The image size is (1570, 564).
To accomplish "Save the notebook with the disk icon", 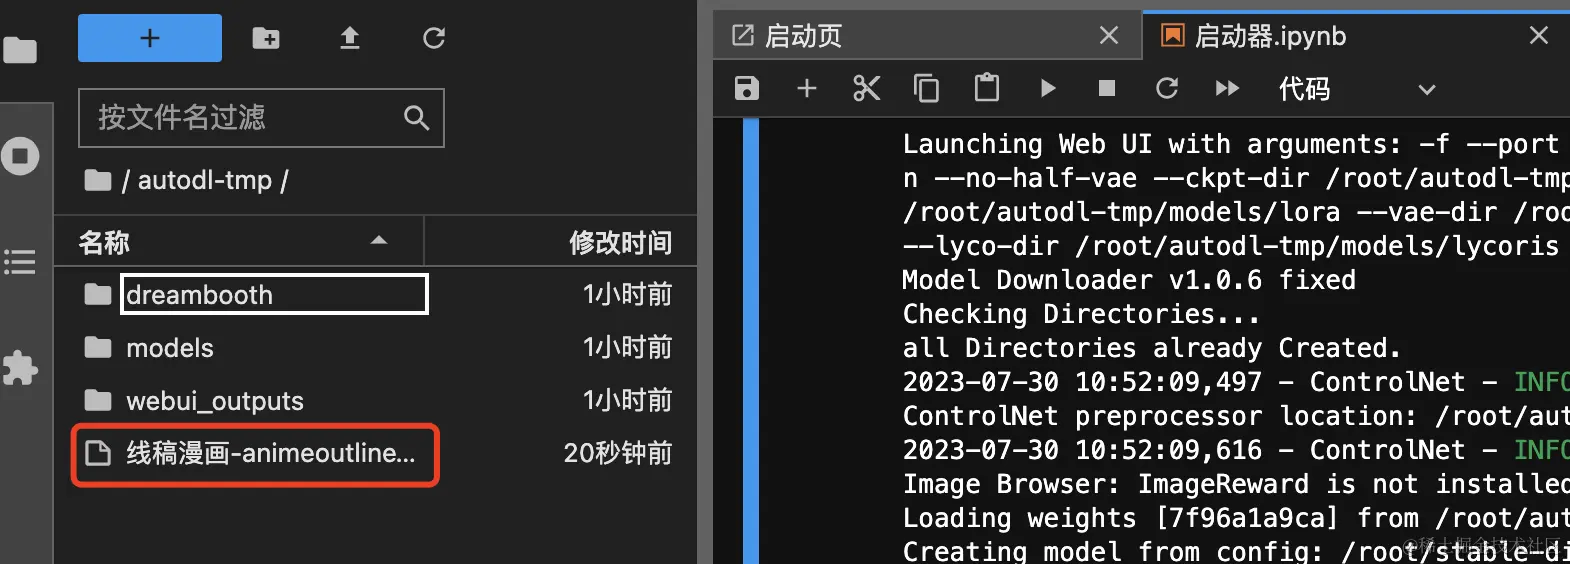I will 747,89.
